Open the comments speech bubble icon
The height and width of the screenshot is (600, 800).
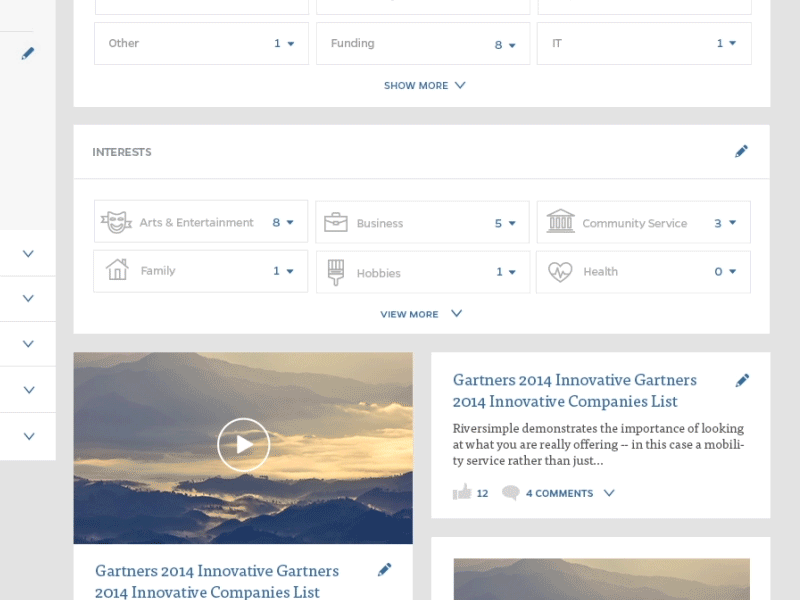click(510, 493)
